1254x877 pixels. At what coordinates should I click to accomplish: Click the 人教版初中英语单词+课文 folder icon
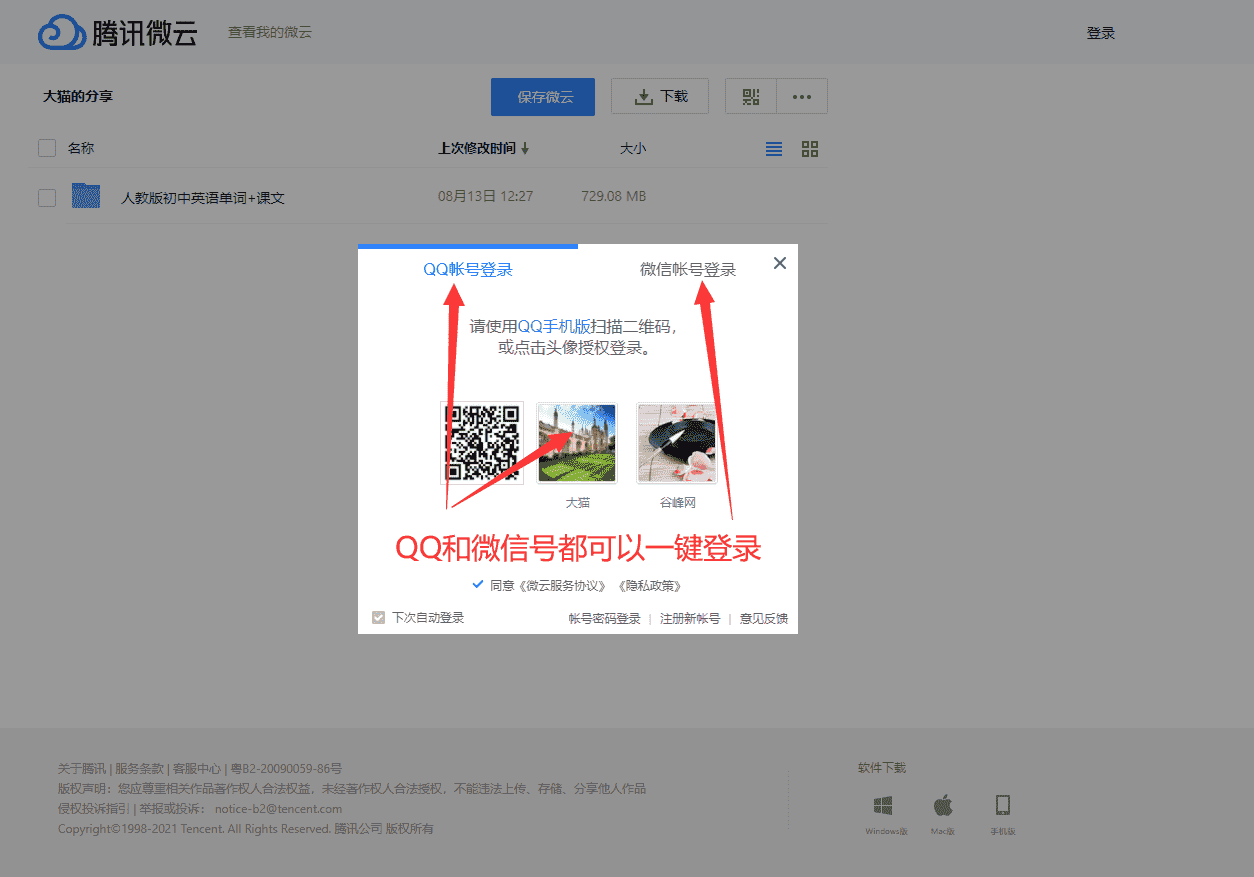pos(86,196)
